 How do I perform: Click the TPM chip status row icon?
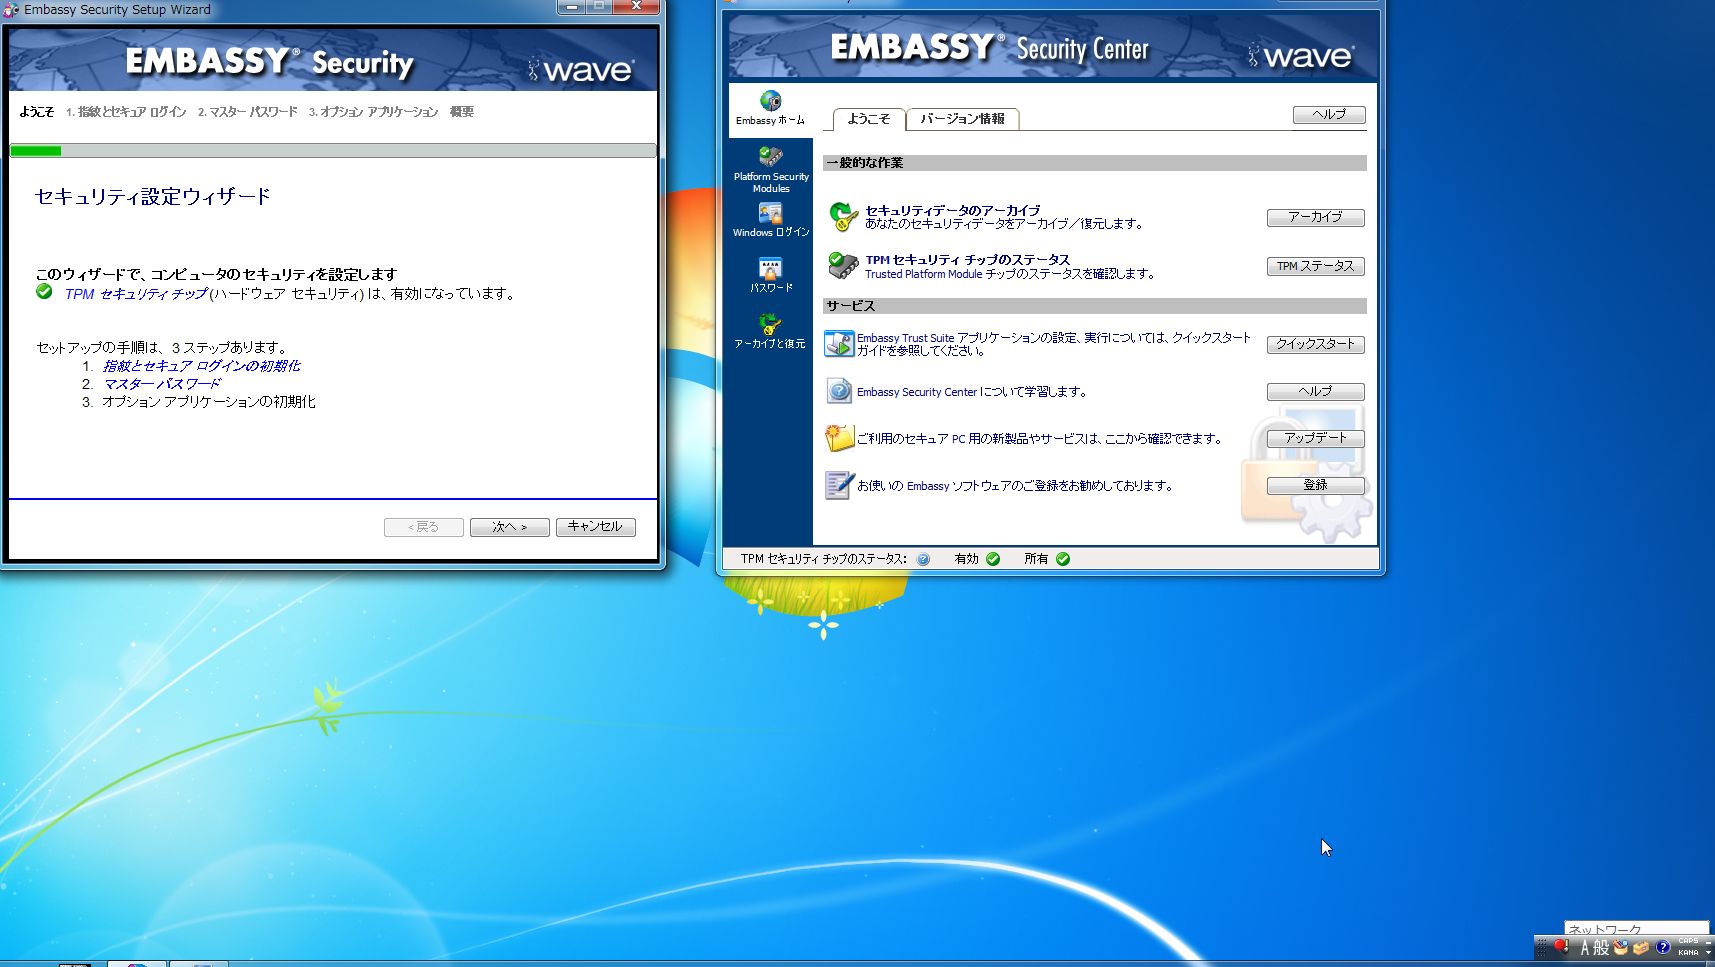pyautogui.click(x=843, y=265)
